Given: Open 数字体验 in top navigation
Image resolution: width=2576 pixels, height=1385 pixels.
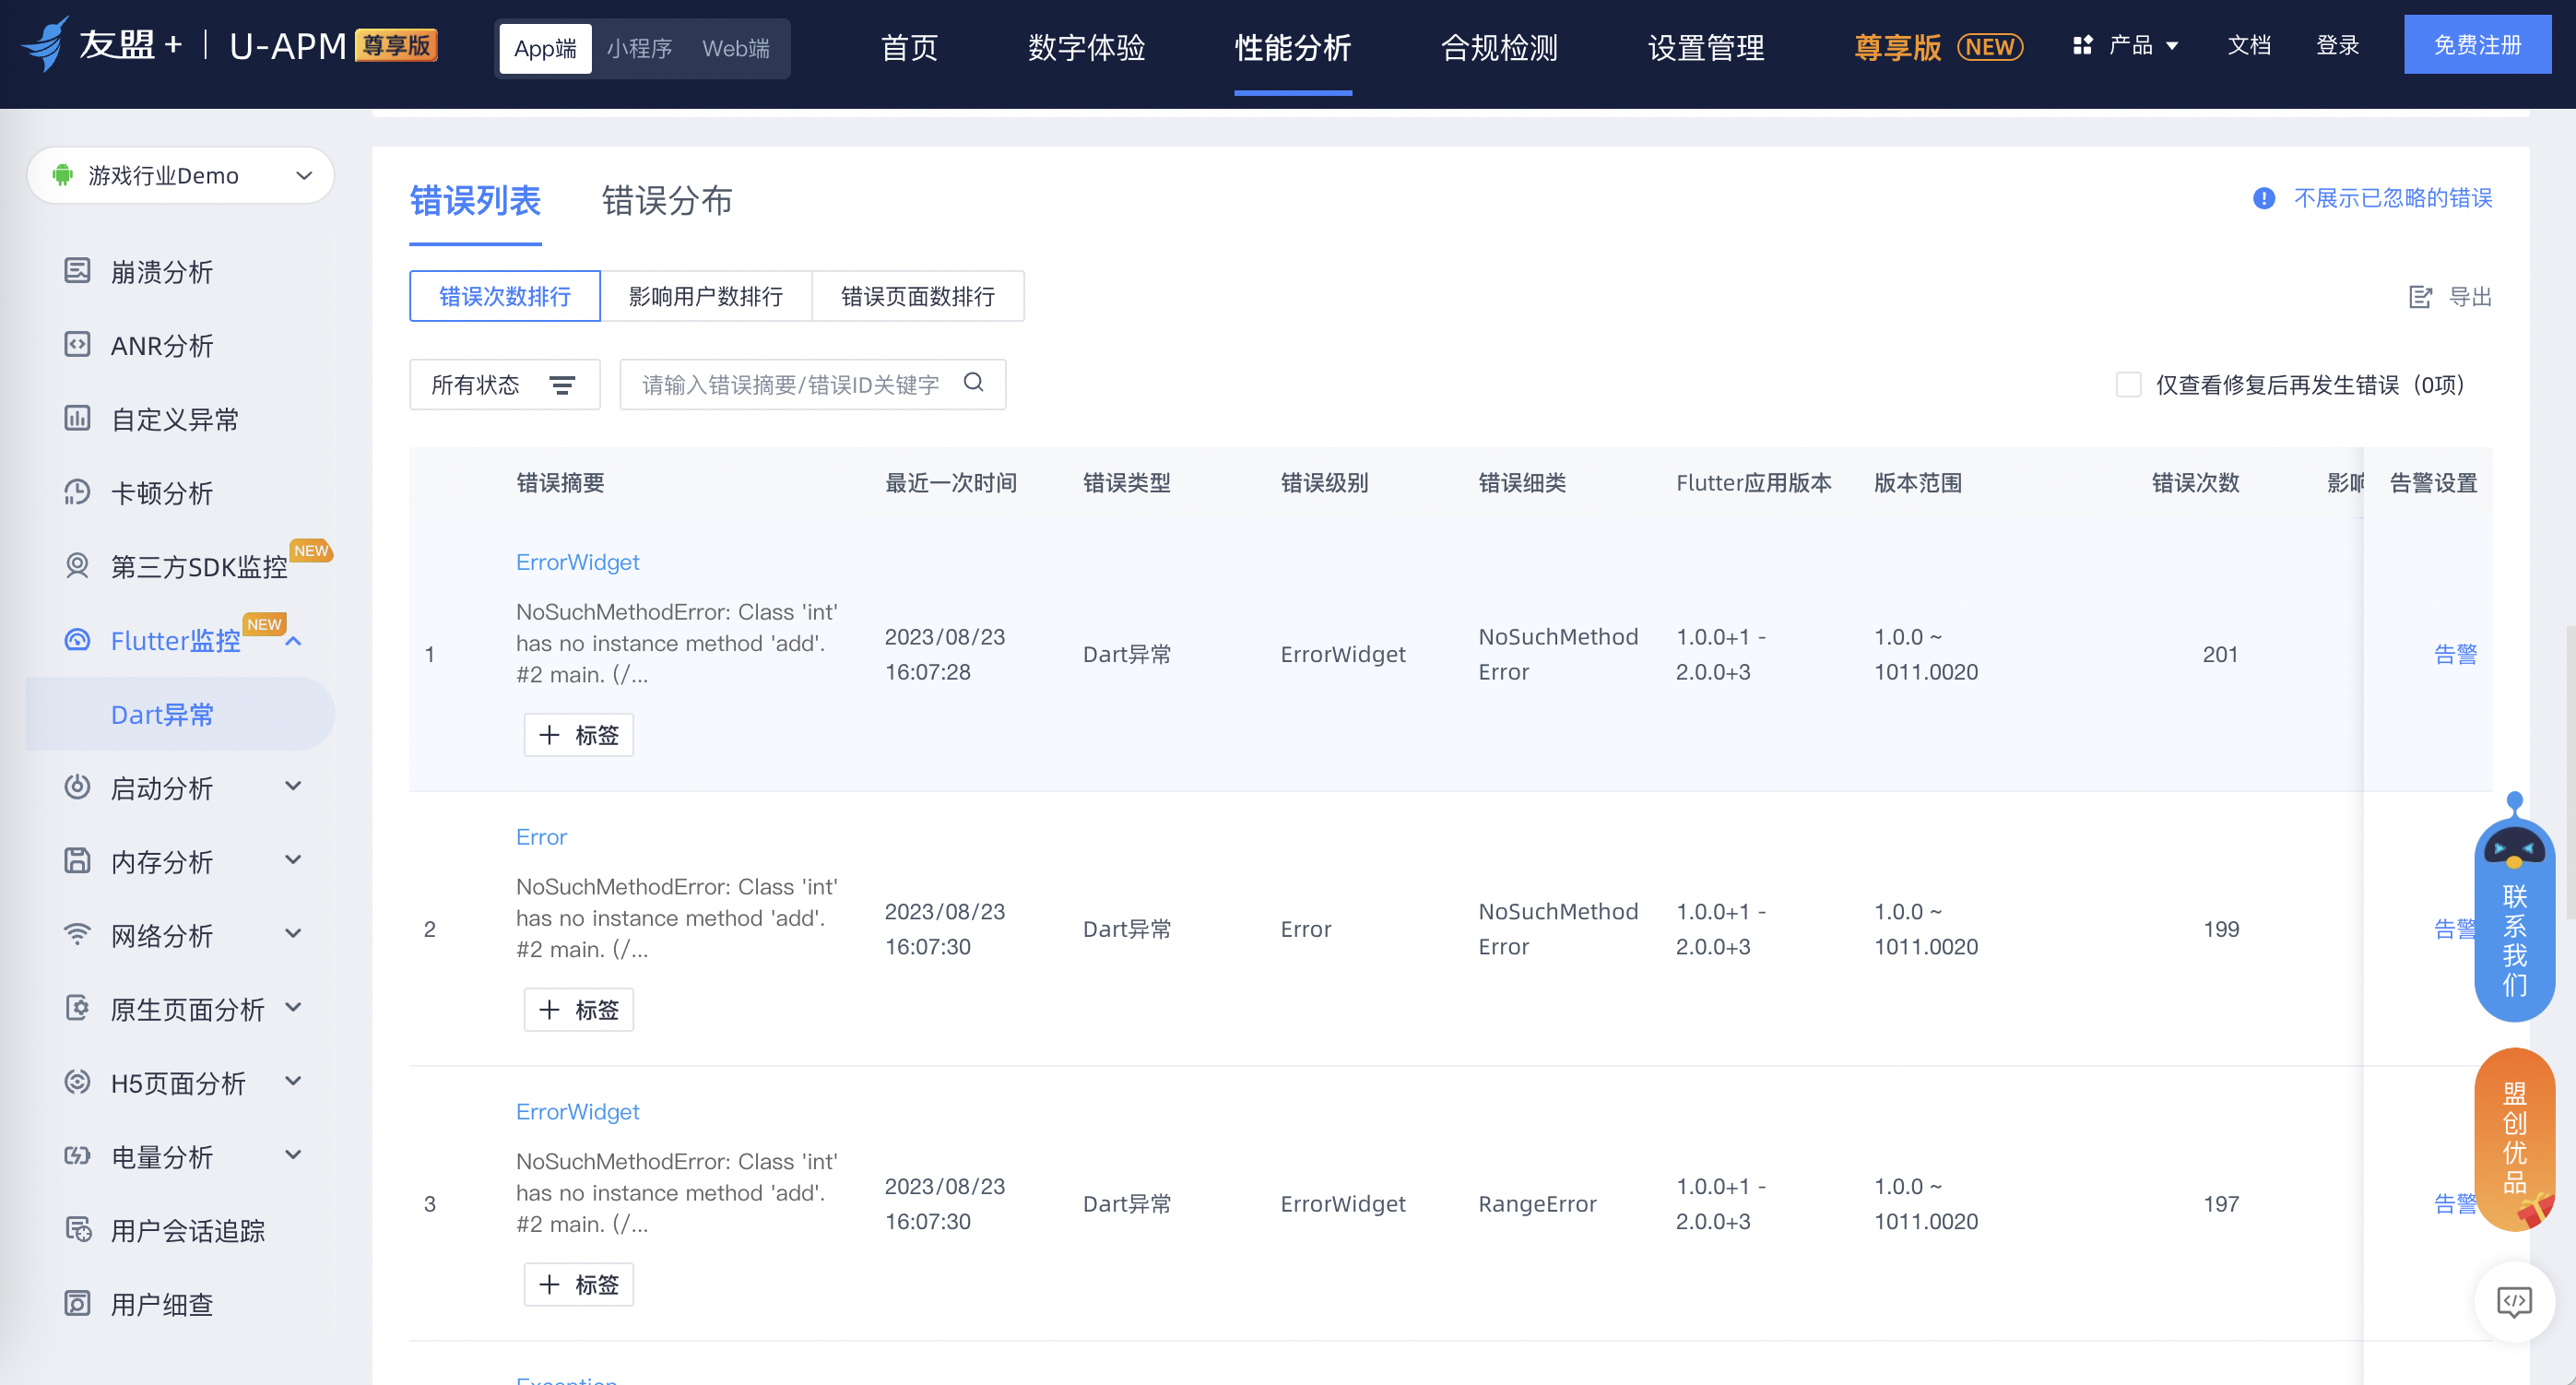Looking at the screenshot, I should coord(1086,47).
